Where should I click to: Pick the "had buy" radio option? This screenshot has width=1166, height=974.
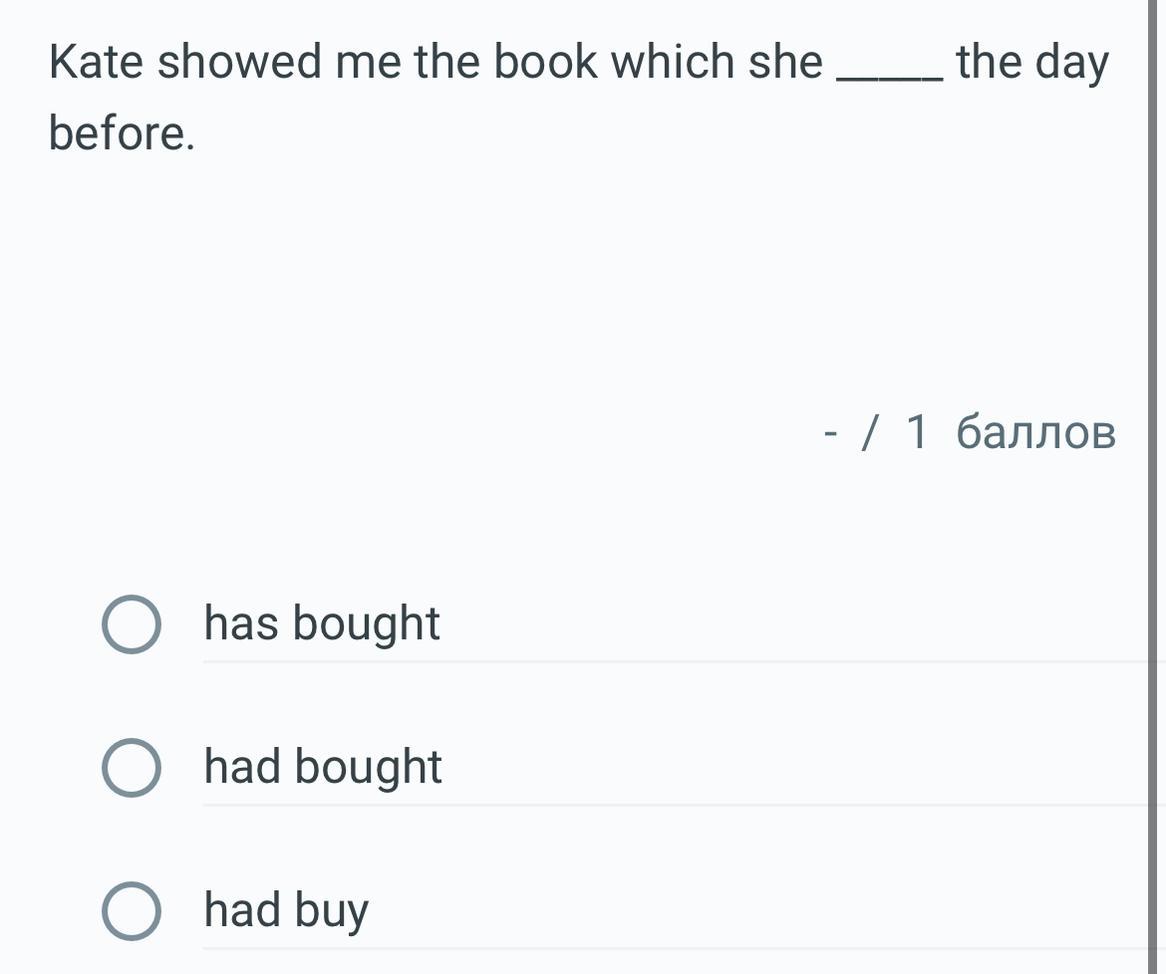point(131,912)
